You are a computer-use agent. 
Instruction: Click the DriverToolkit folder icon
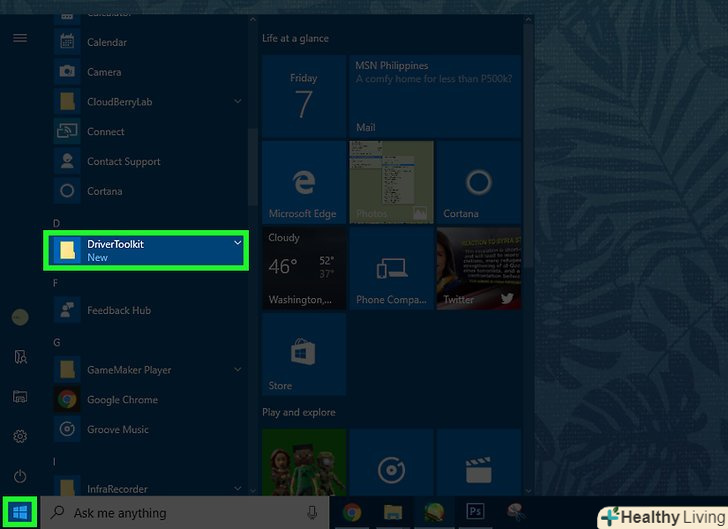pyautogui.click(x=67, y=250)
